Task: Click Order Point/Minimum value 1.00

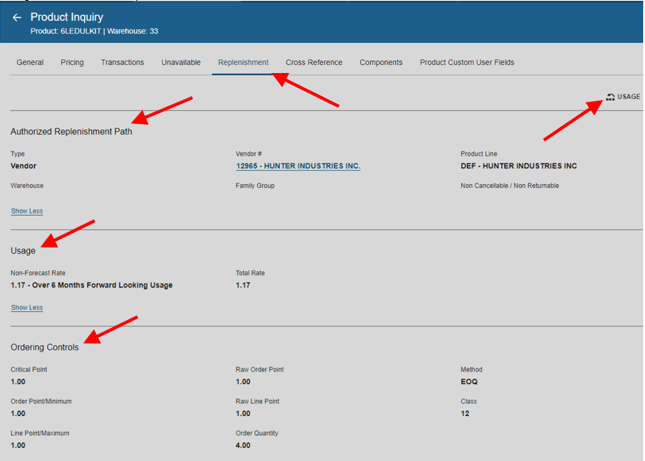Action: [x=18, y=413]
